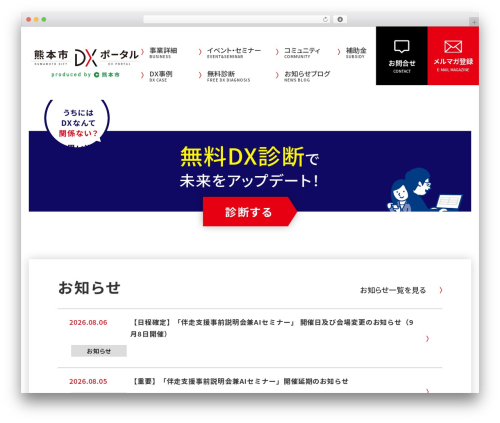Click the 無料DX診断で banner headline

pos(249,157)
